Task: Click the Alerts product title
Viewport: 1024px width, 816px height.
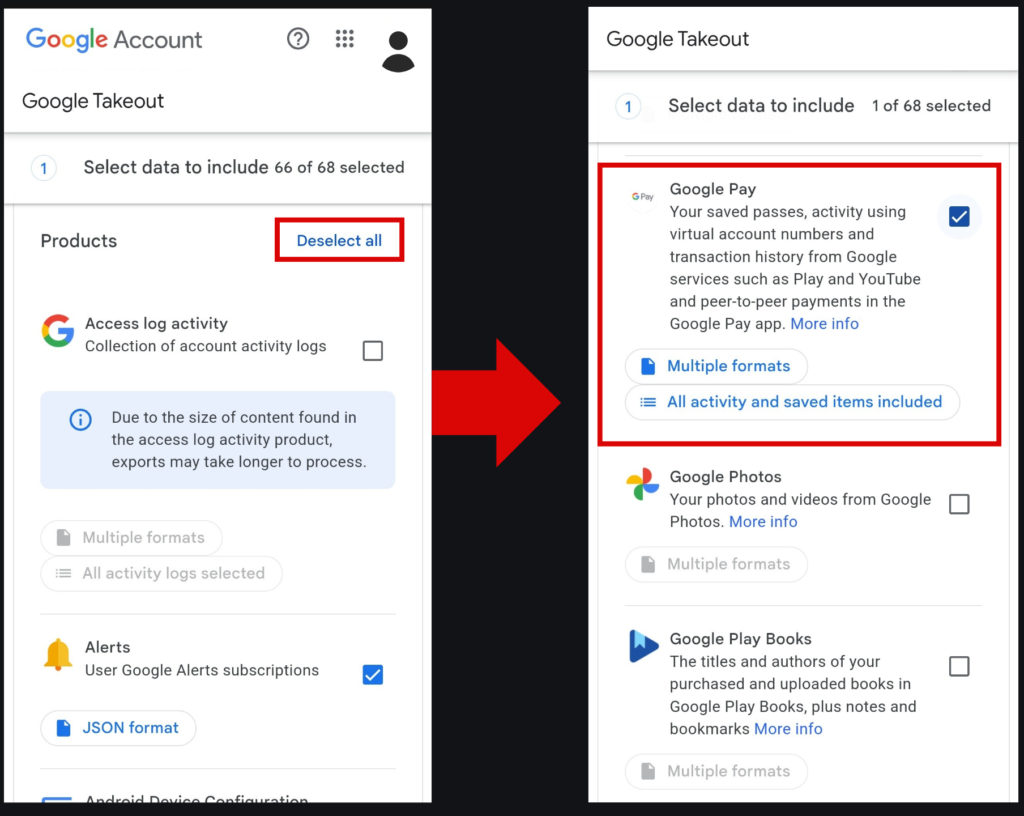Action: [x=108, y=647]
